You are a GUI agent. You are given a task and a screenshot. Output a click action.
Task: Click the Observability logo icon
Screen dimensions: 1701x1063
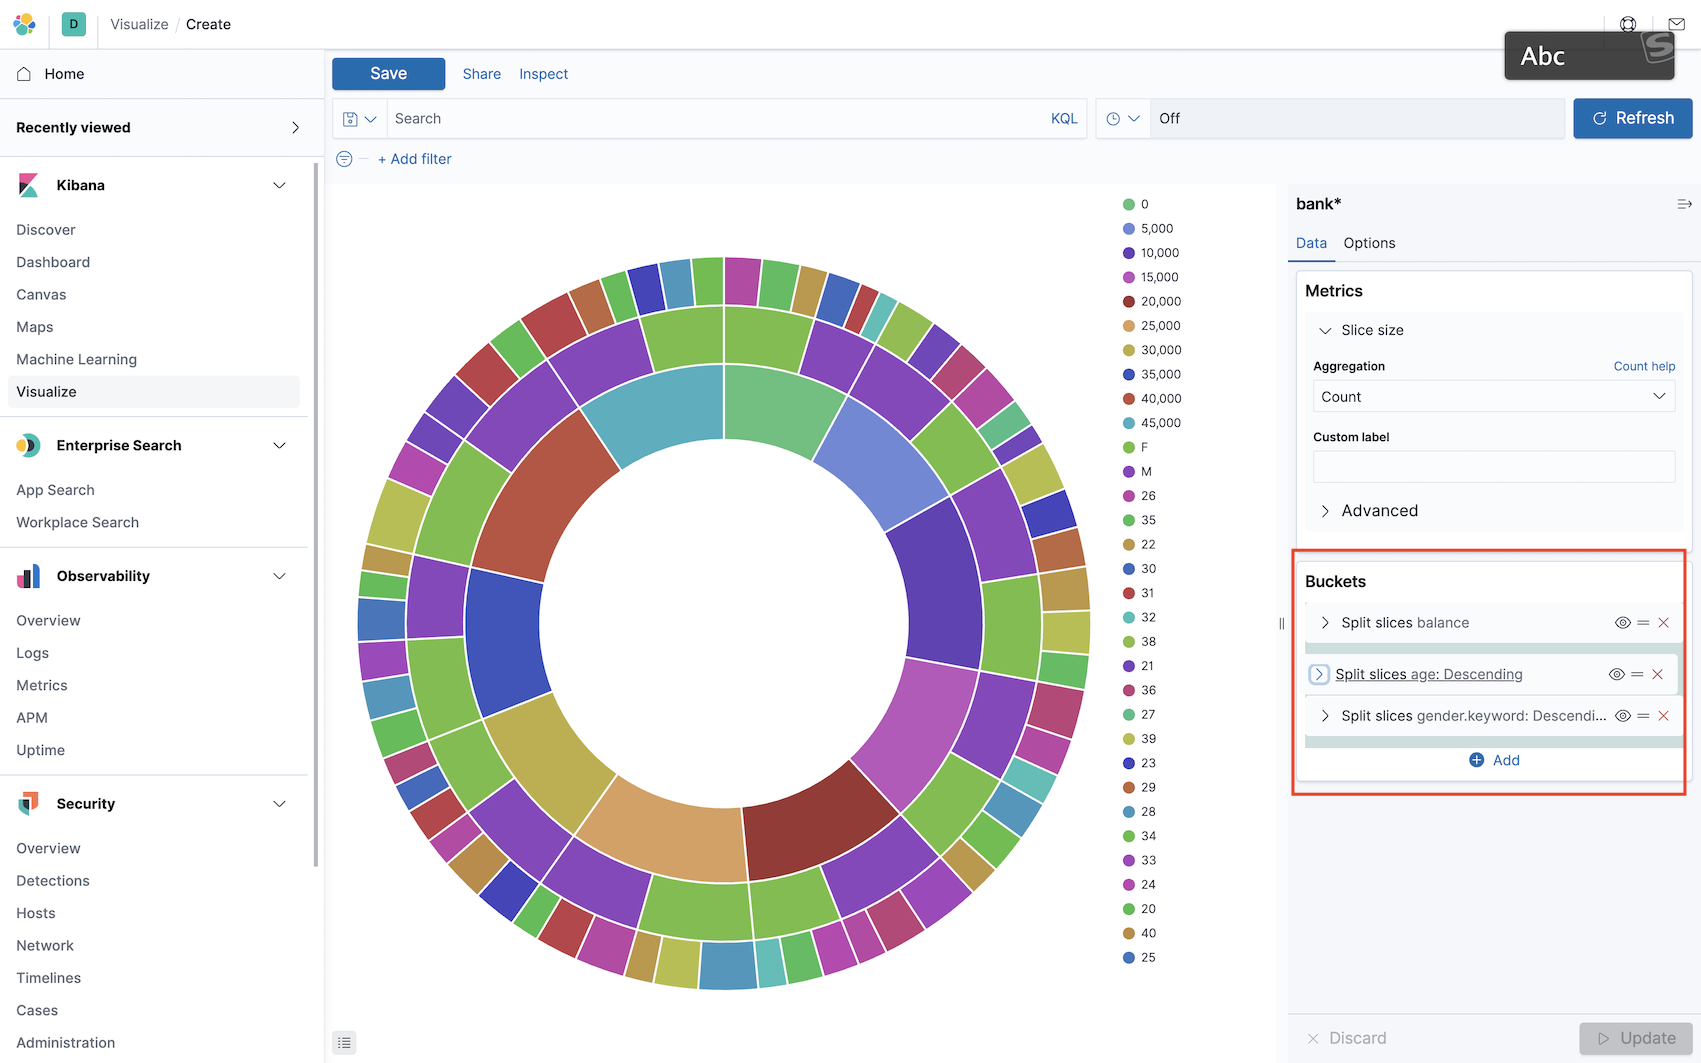click(x=28, y=576)
